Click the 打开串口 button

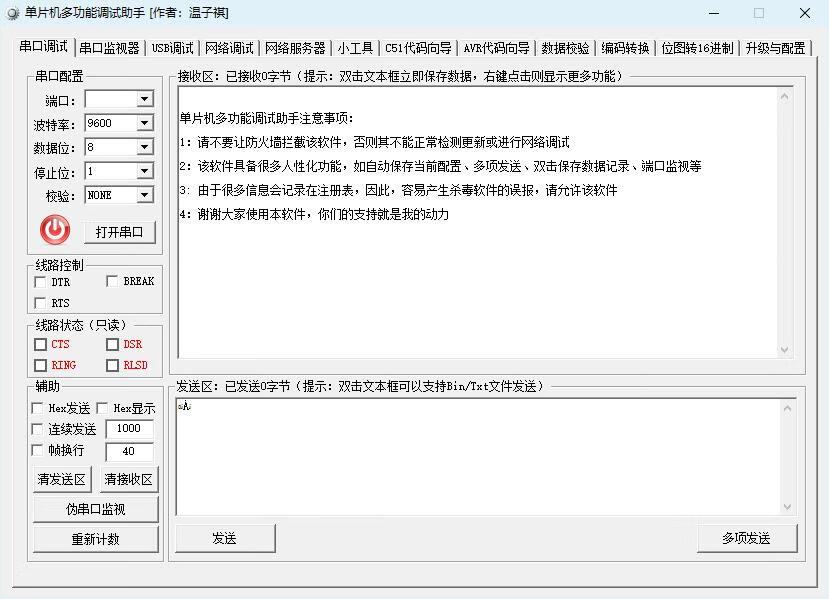click(x=119, y=232)
